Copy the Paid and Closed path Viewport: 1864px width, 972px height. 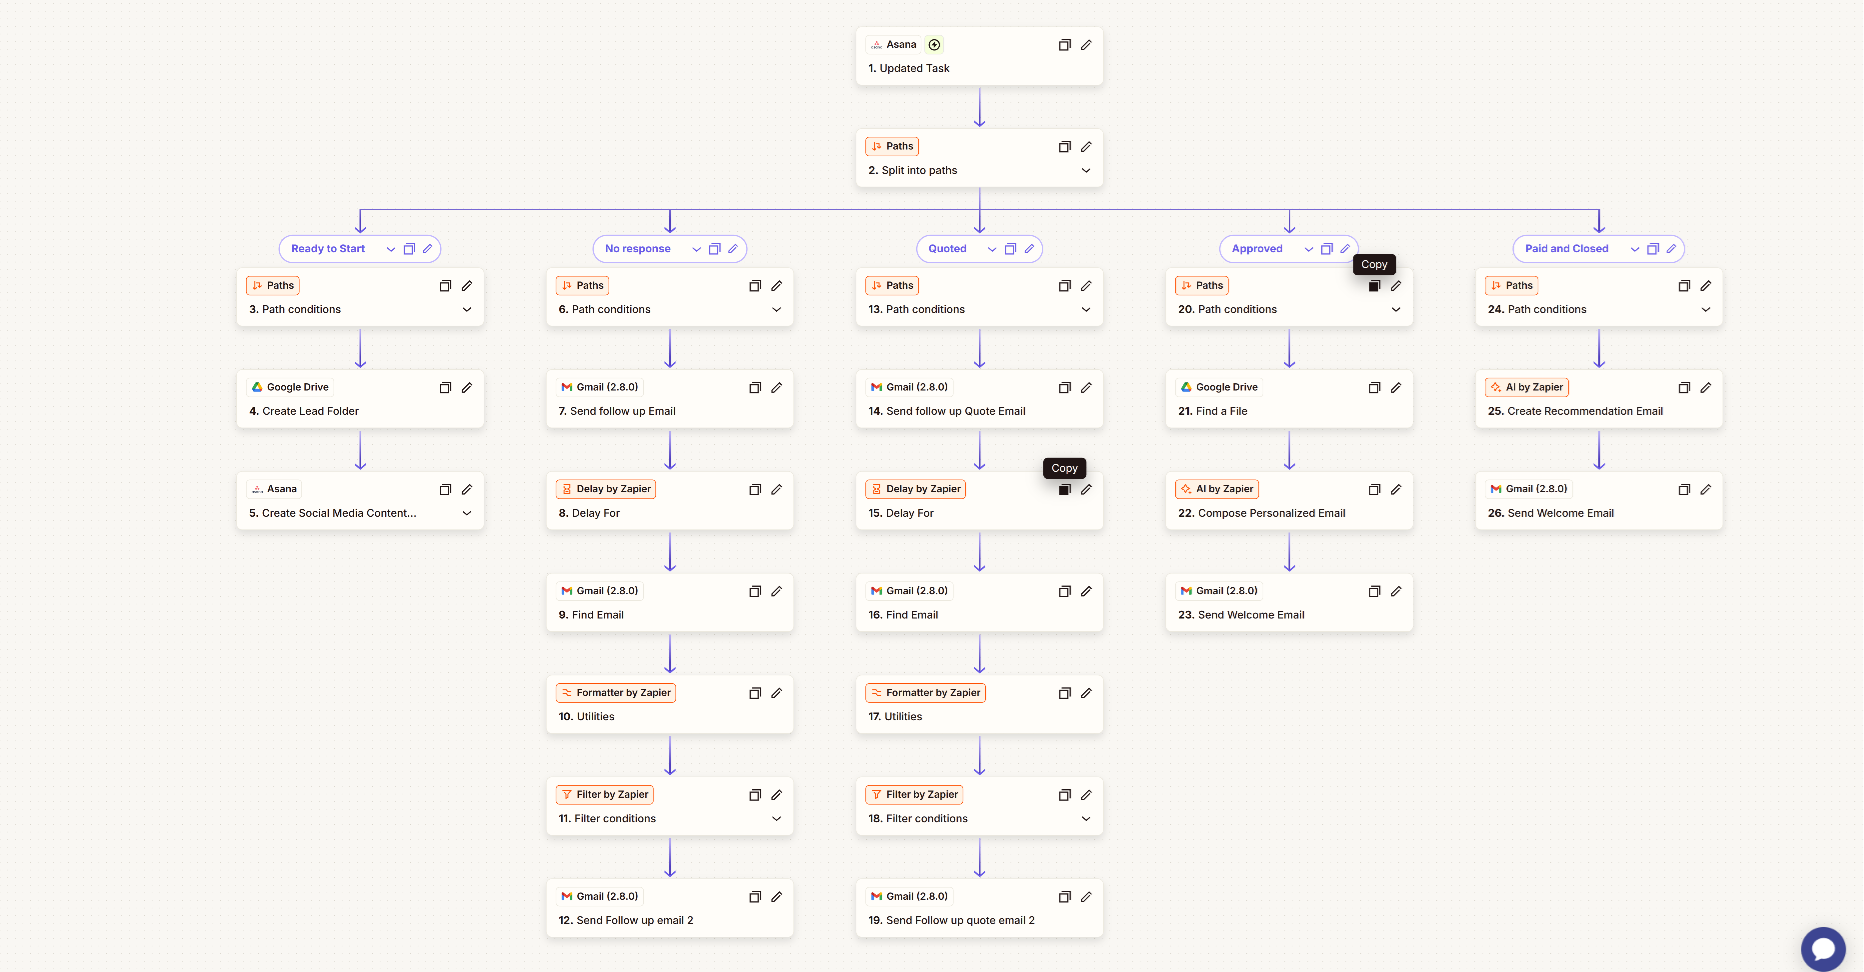[x=1653, y=249]
